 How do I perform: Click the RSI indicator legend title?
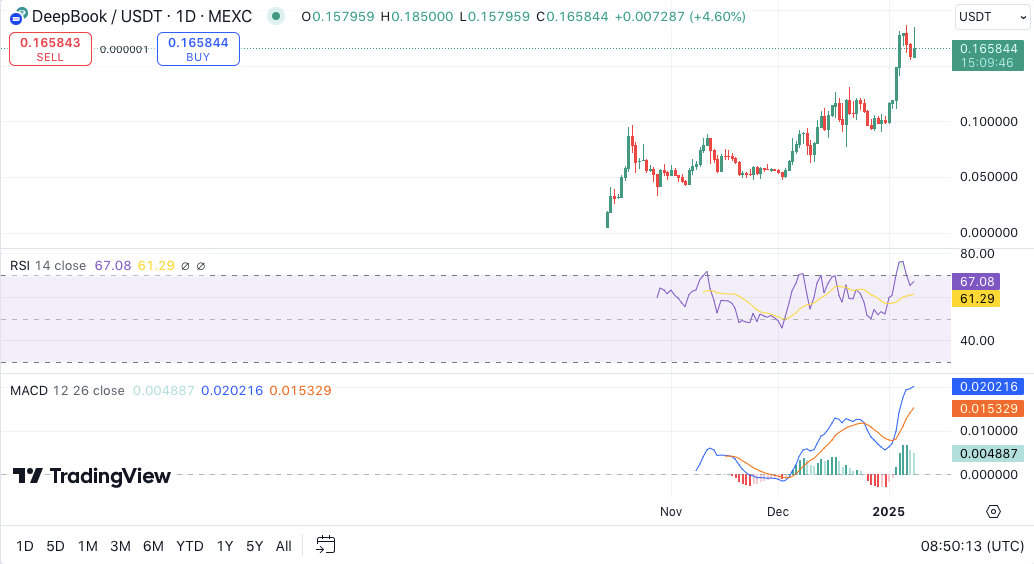pos(20,266)
